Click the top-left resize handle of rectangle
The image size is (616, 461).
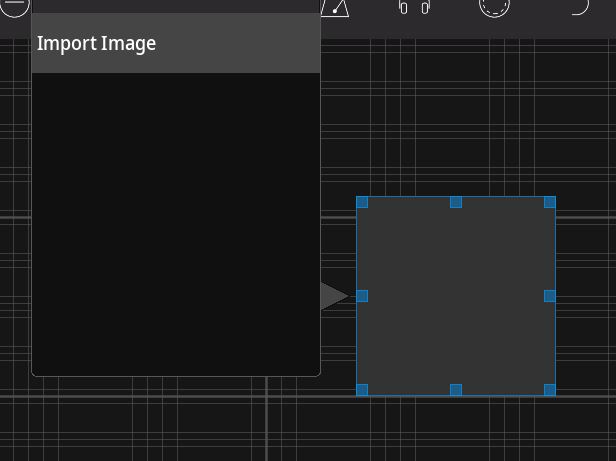pyautogui.click(x=362, y=202)
